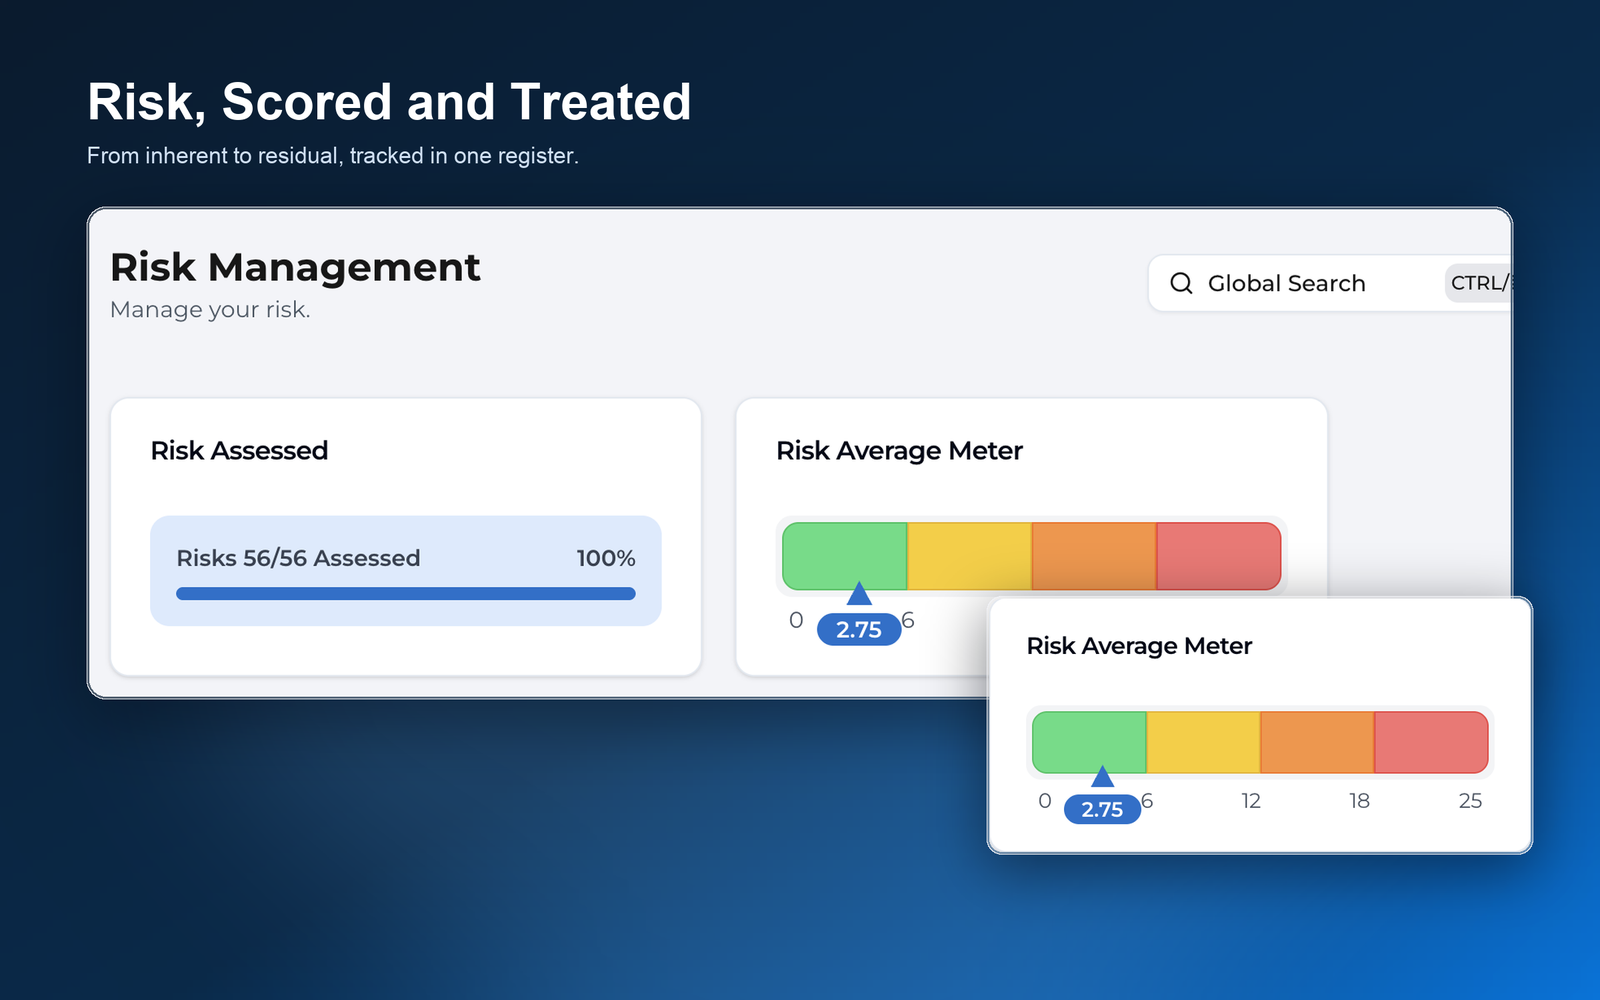Click popup 'Risk Average Meter' title
The image size is (1600, 1000).
1139,646
